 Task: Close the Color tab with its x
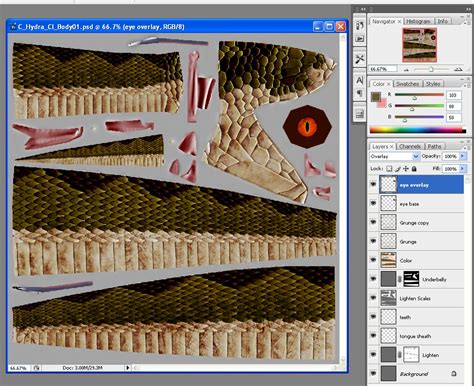pos(388,84)
